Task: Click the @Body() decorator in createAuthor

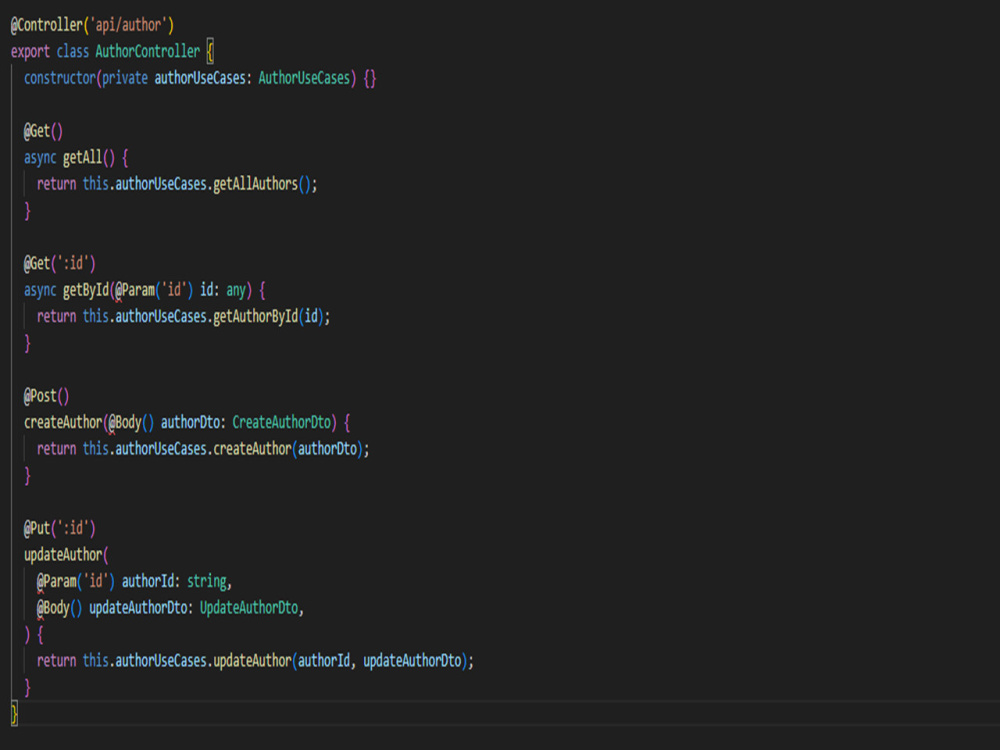Action: point(131,422)
